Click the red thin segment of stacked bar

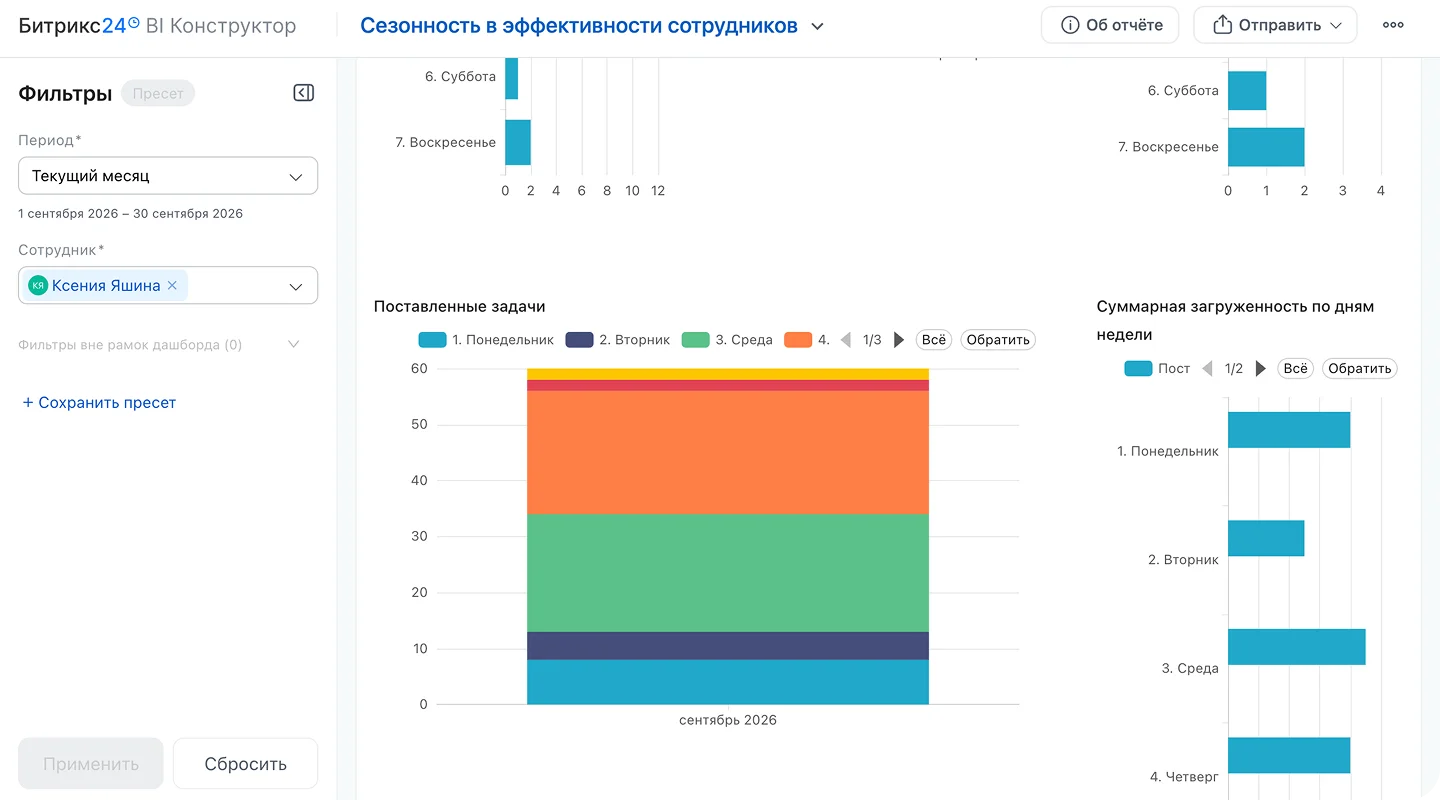coord(728,385)
